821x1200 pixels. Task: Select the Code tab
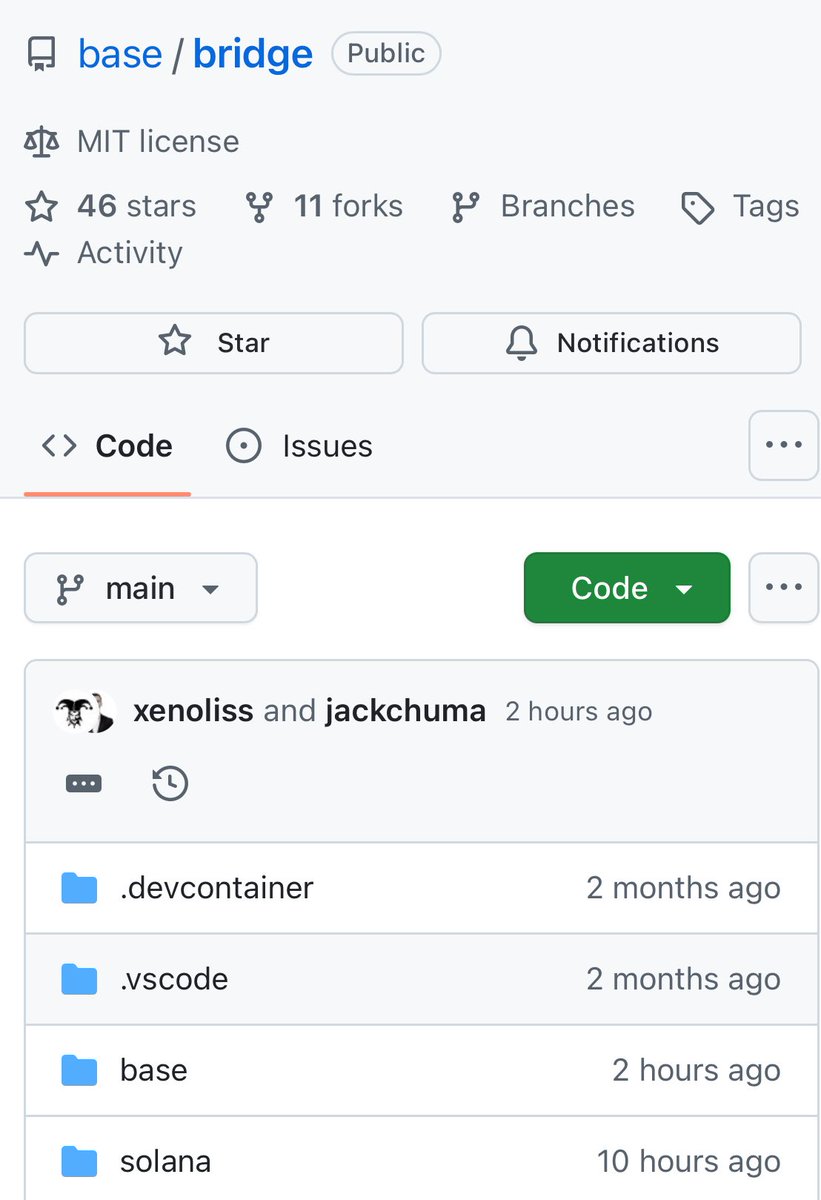pos(106,446)
